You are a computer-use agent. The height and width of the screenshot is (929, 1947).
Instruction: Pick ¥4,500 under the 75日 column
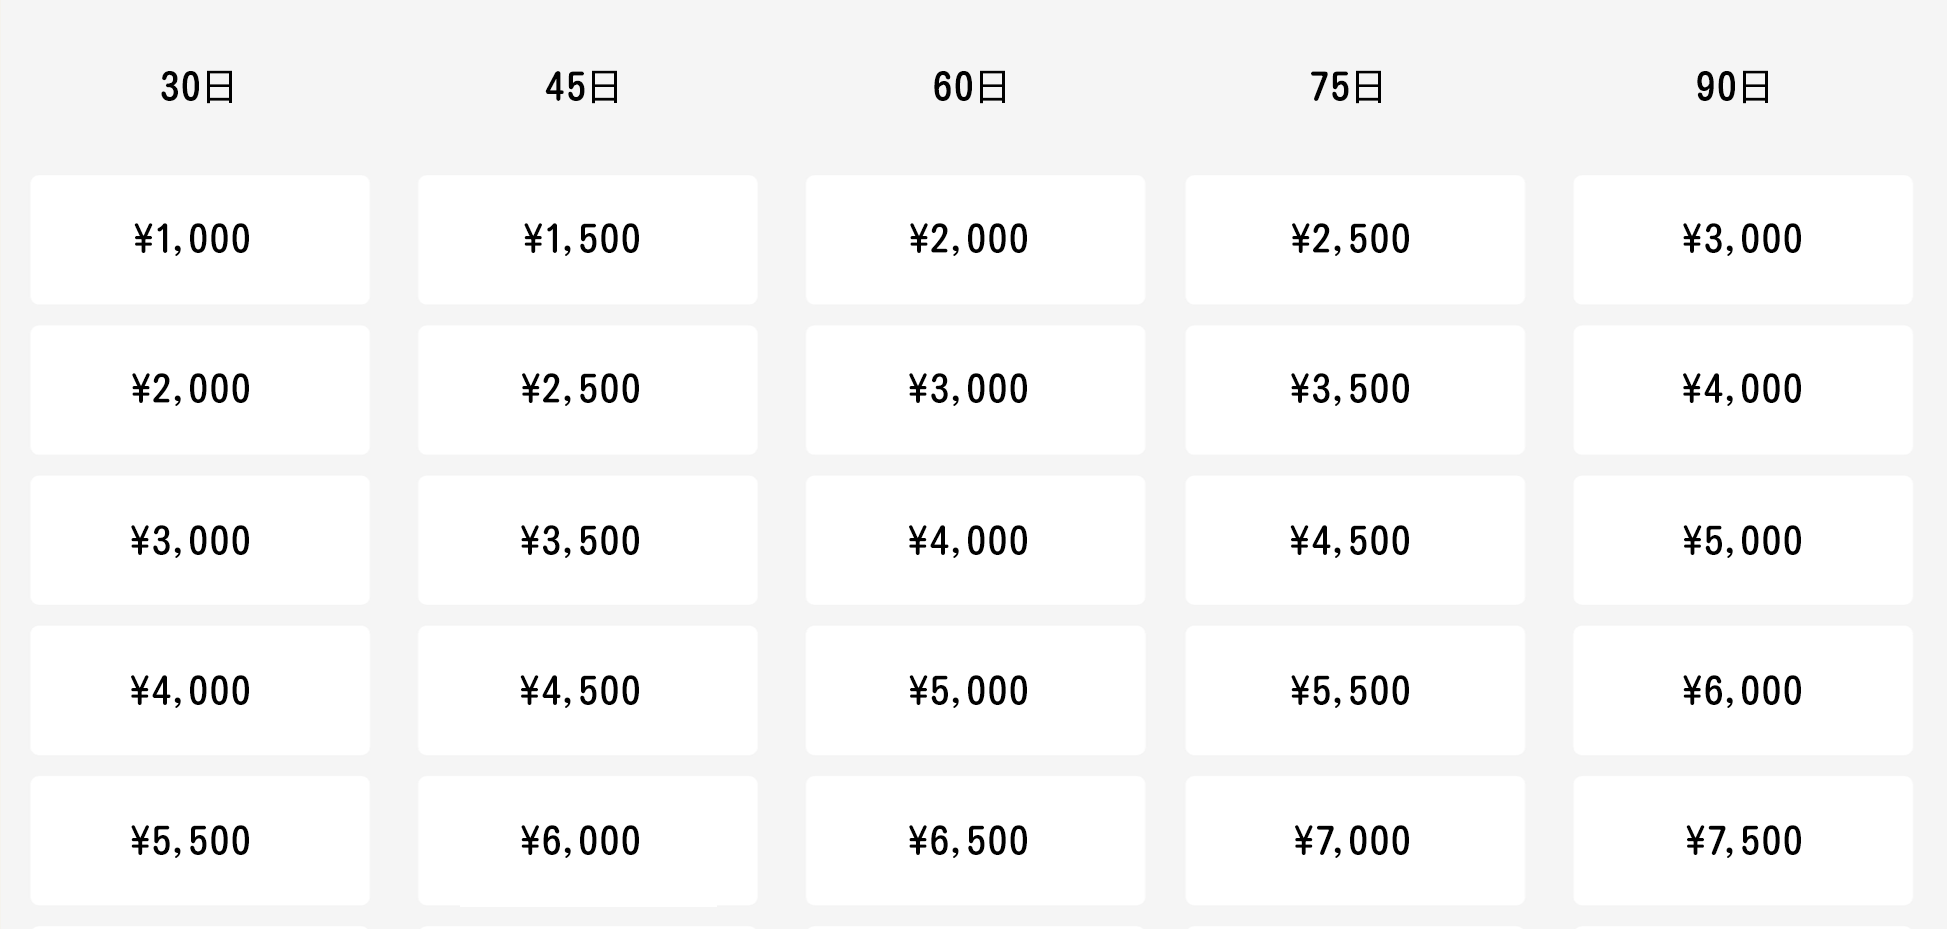pyautogui.click(x=1355, y=540)
